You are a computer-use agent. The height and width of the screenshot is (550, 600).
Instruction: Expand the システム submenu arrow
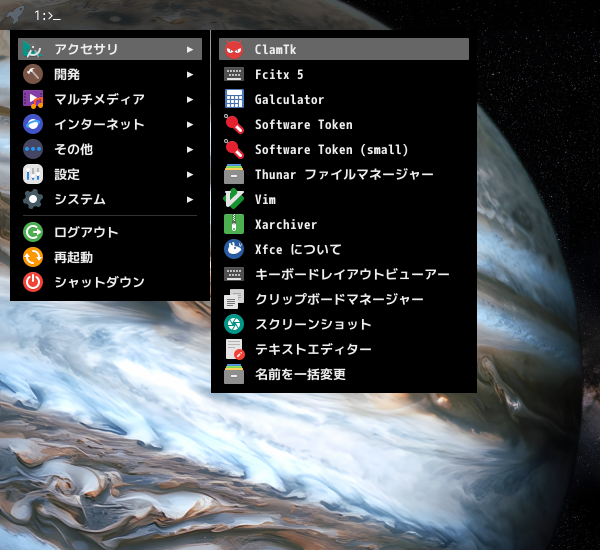(190, 199)
